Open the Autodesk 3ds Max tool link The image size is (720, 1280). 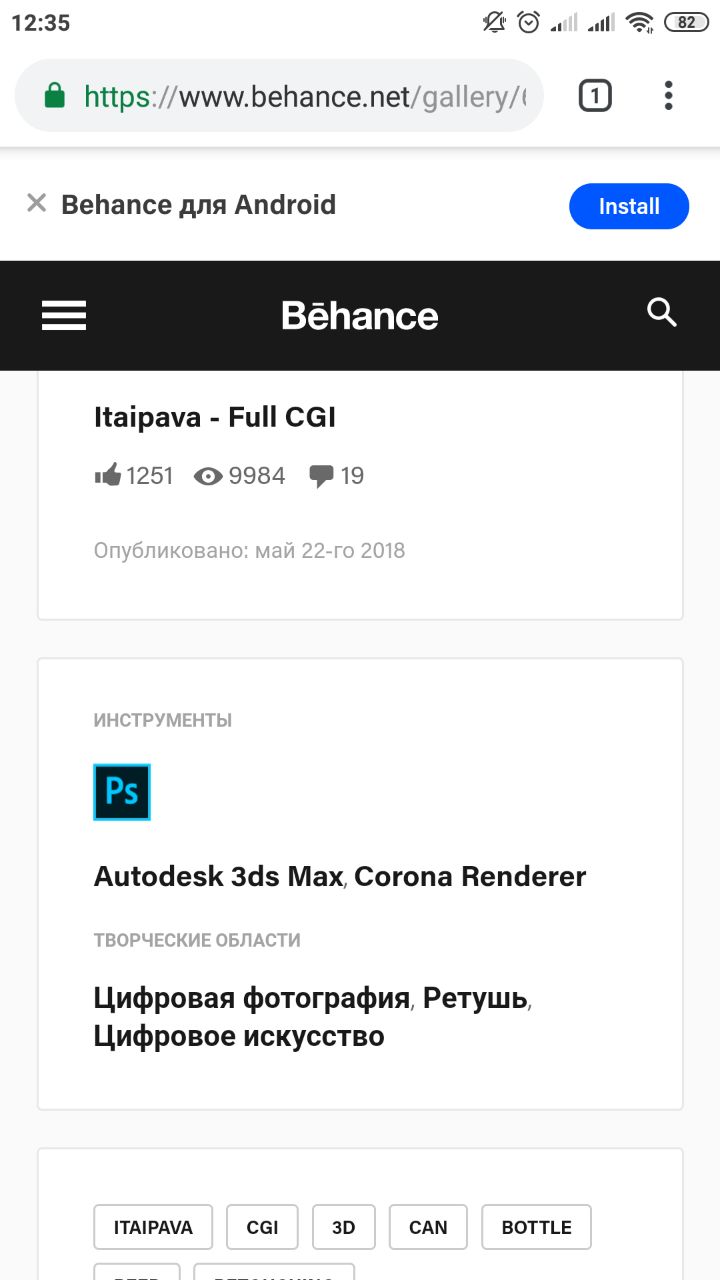219,876
